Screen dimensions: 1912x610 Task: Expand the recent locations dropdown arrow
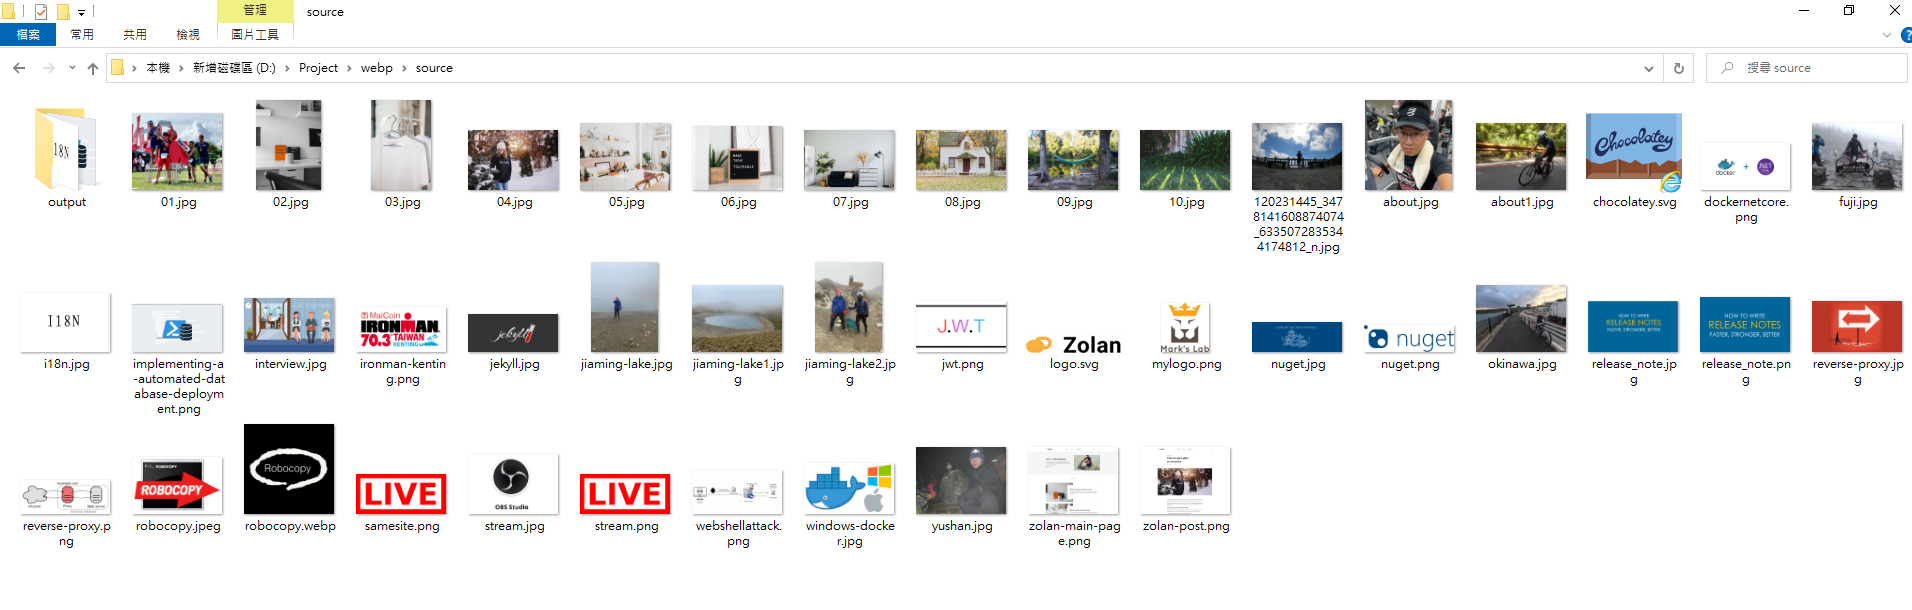click(x=72, y=68)
